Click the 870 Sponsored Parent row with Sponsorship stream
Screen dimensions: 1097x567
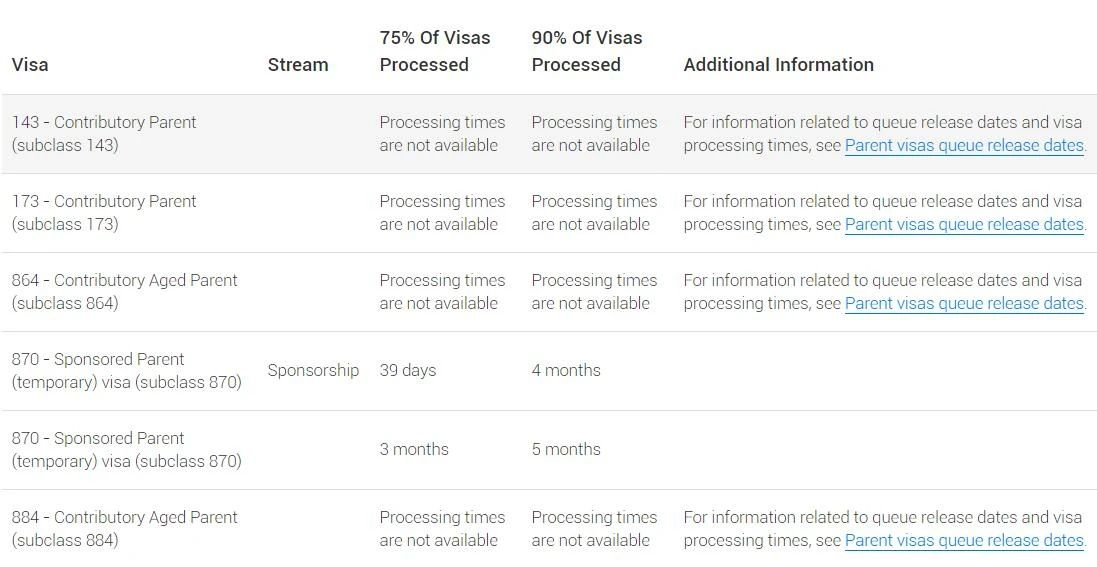127,370
